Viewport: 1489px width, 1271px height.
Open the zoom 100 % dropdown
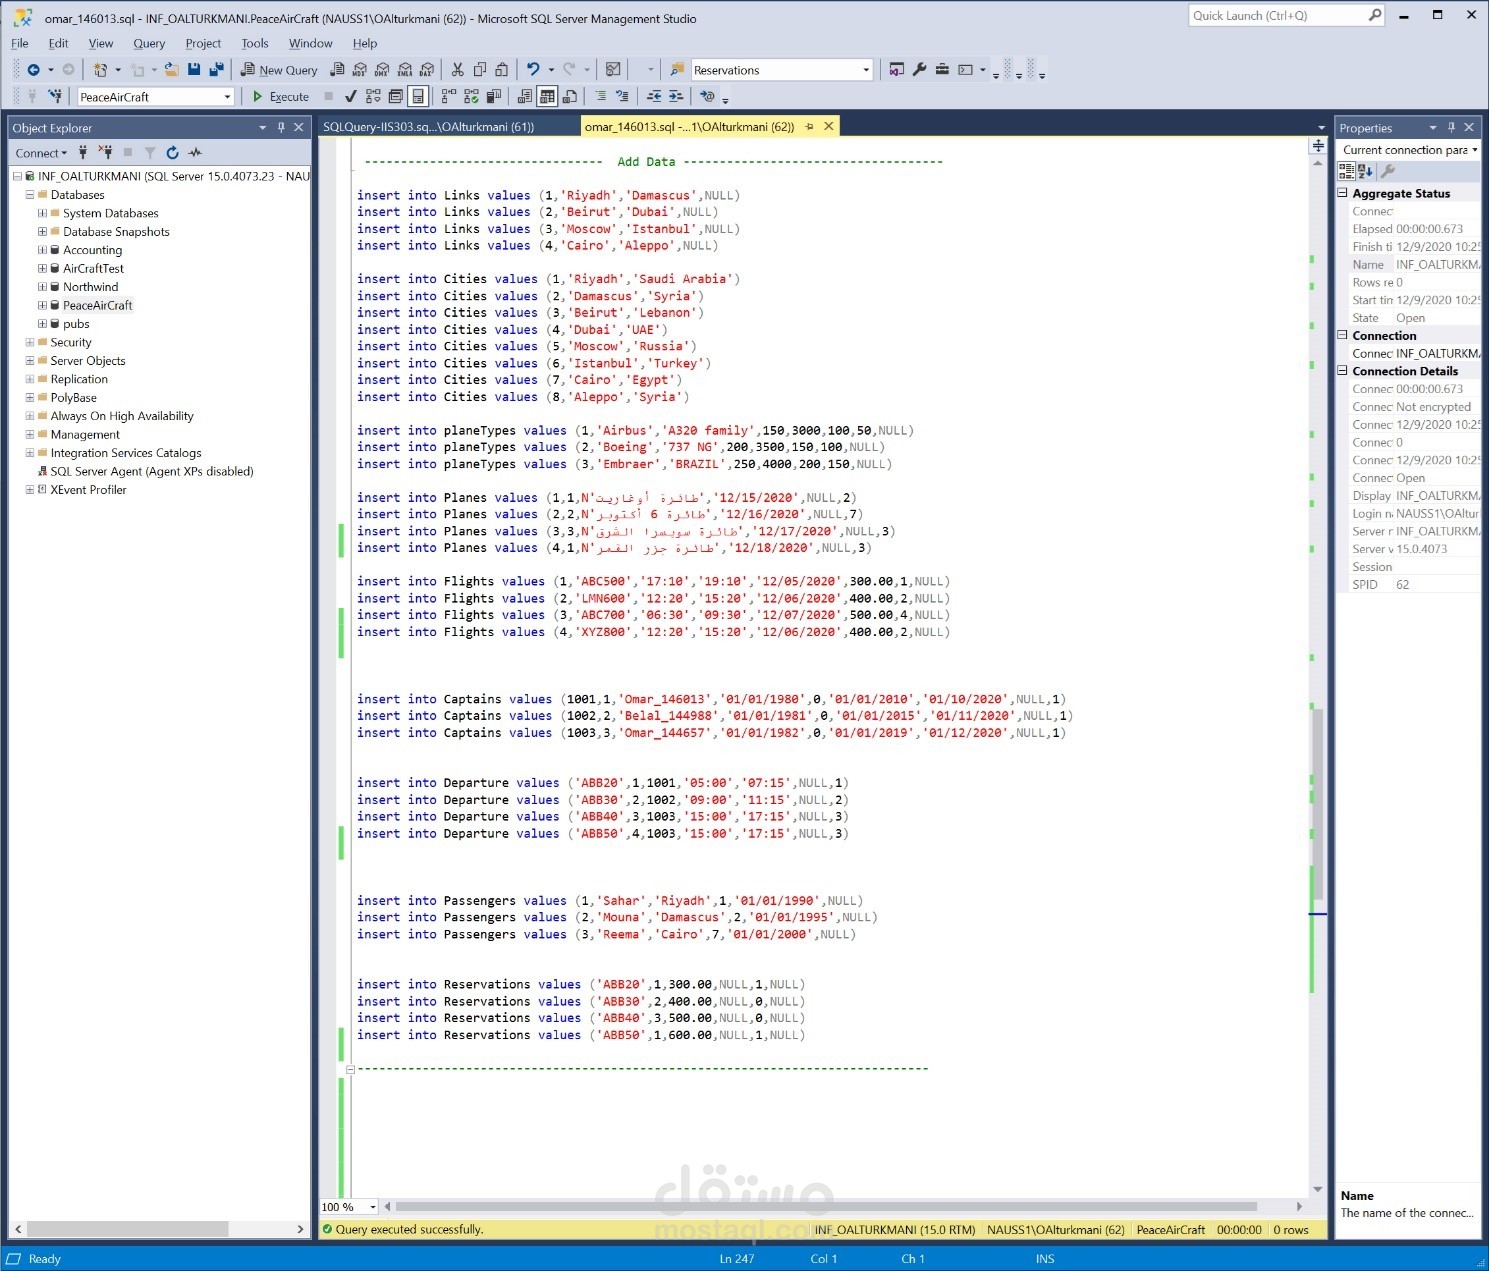(373, 1207)
